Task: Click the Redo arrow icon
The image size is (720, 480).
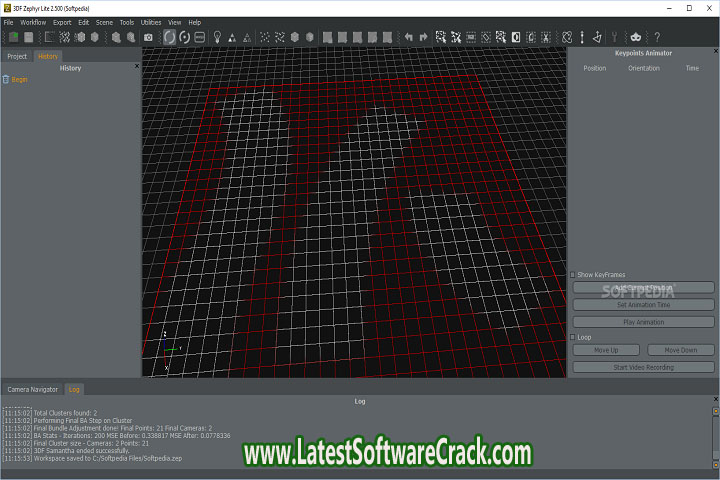Action: [x=423, y=37]
